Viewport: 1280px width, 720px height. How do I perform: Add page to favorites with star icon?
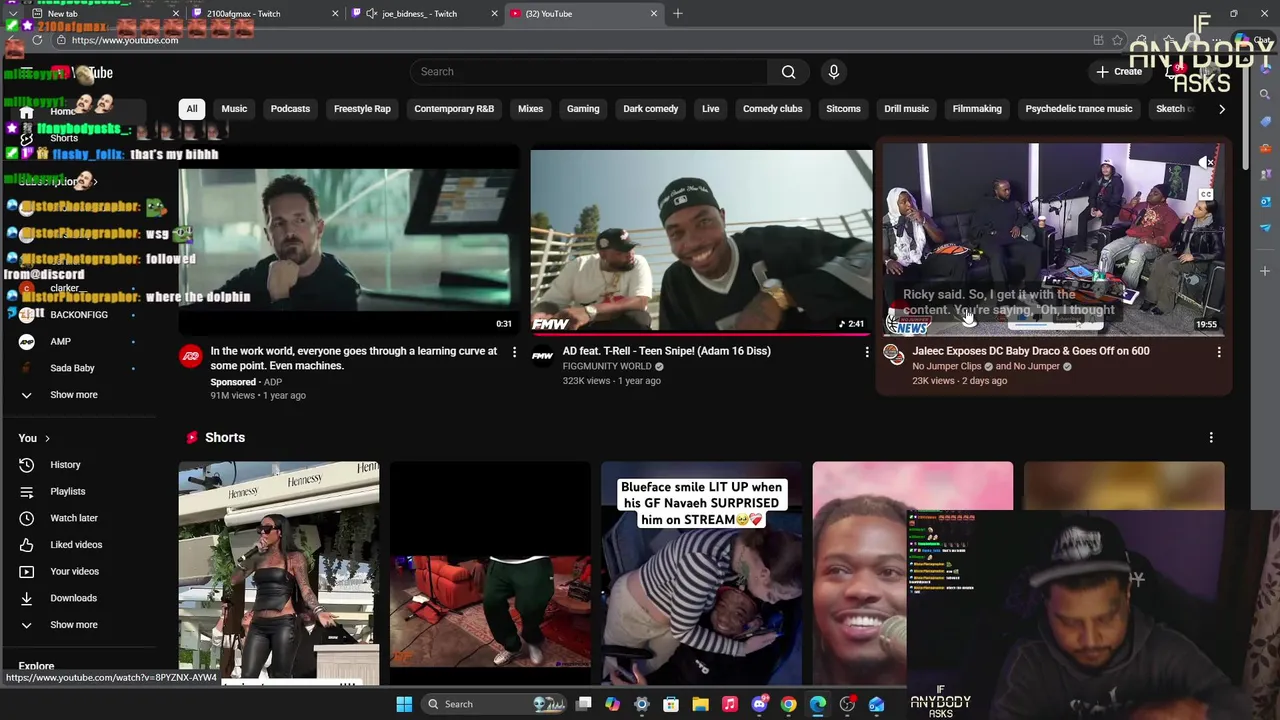(1118, 40)
